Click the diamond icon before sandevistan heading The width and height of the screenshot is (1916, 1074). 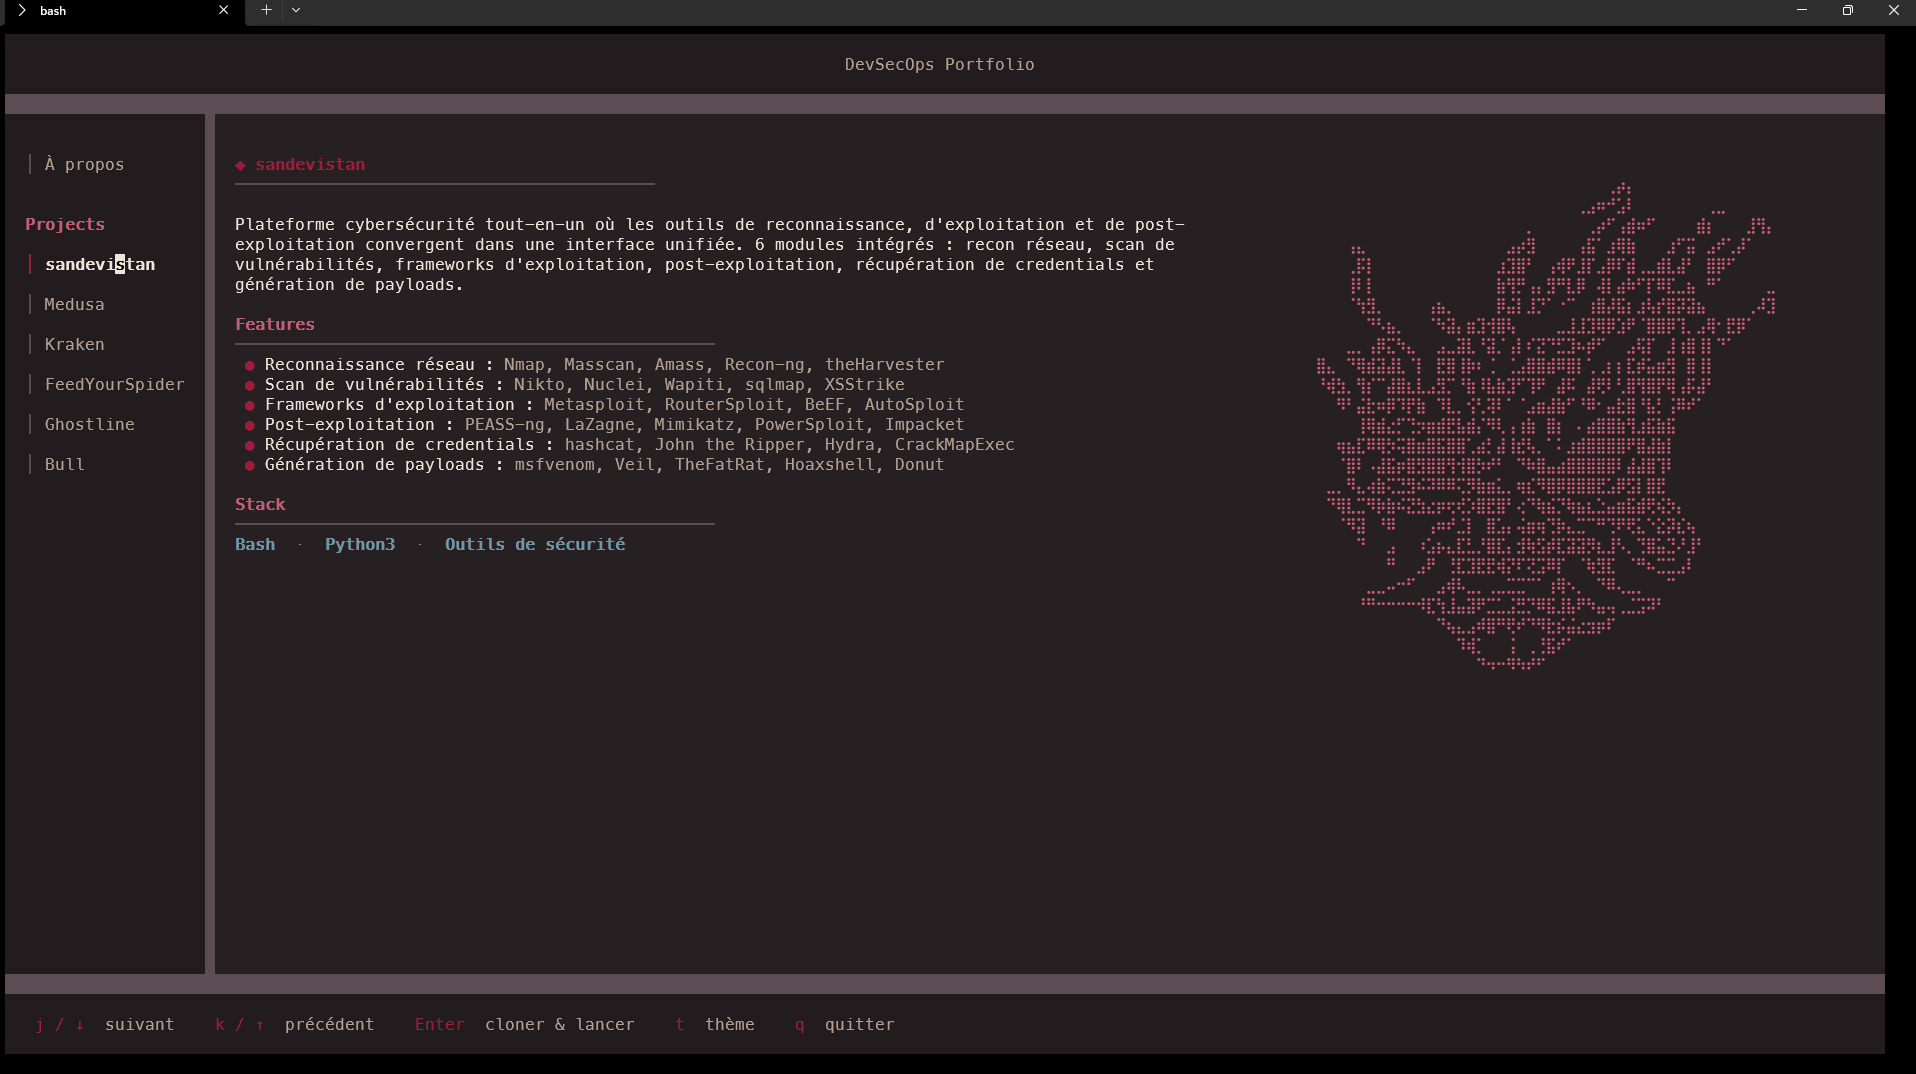(240, 165)
